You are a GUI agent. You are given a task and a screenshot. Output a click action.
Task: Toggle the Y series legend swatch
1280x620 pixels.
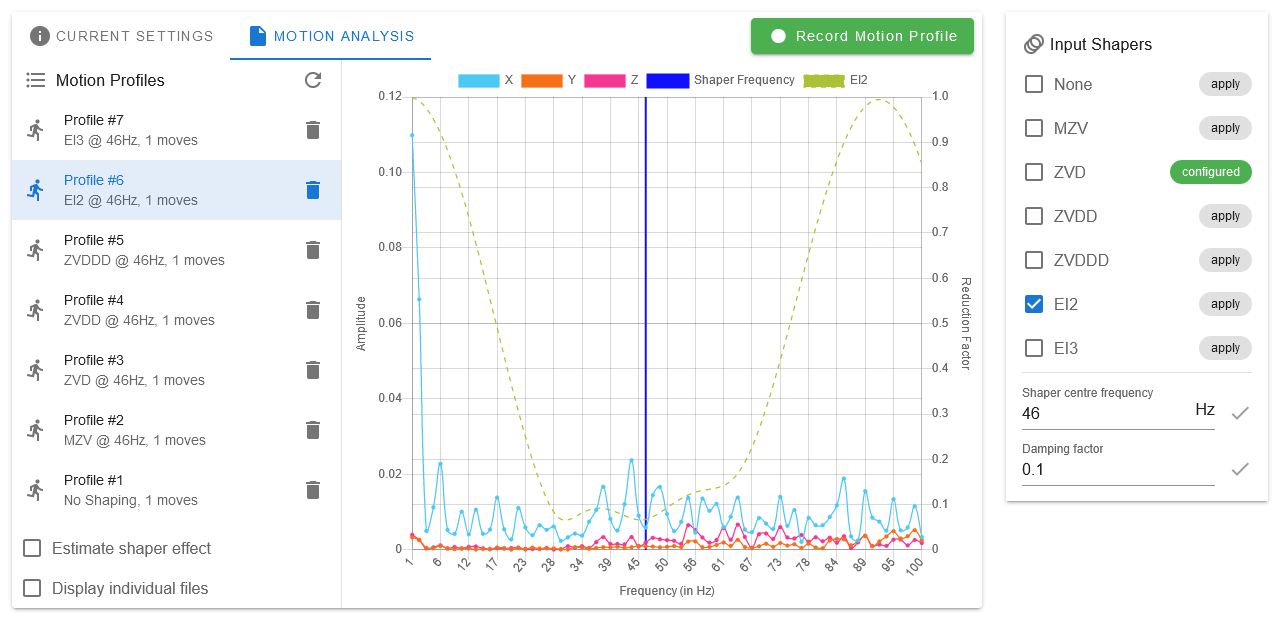click(x=542, y=80)
